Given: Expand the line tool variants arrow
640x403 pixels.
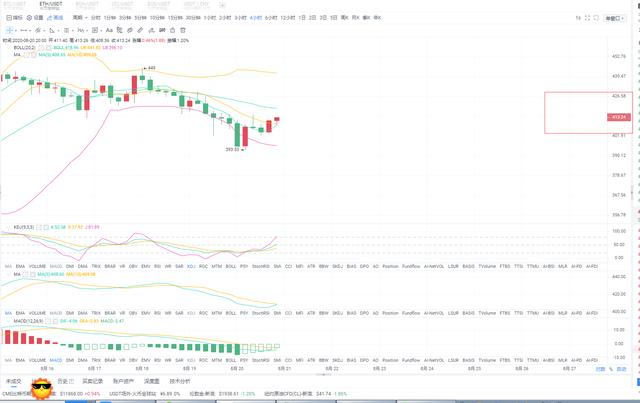Looking at the screenshot, I should point(30,31).
